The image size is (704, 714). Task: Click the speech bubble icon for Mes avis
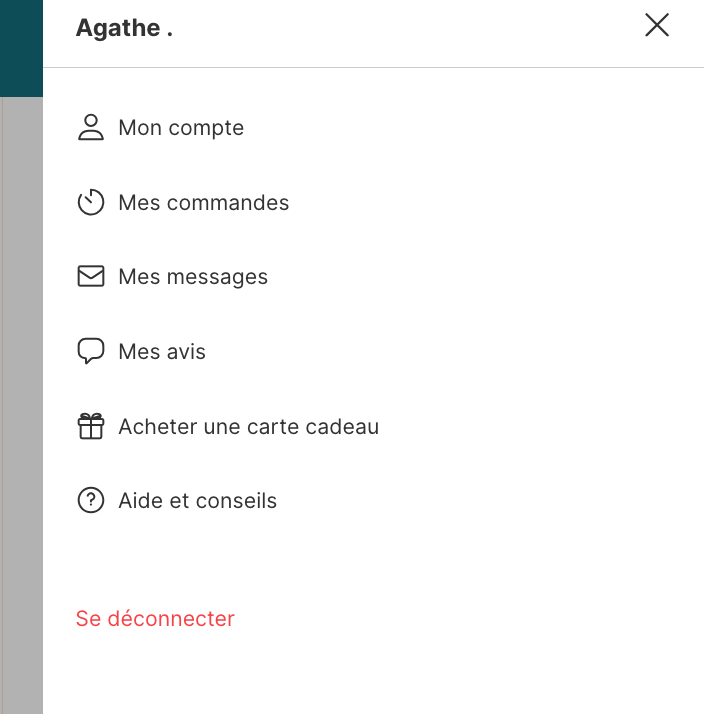click(x=91, y=352)
